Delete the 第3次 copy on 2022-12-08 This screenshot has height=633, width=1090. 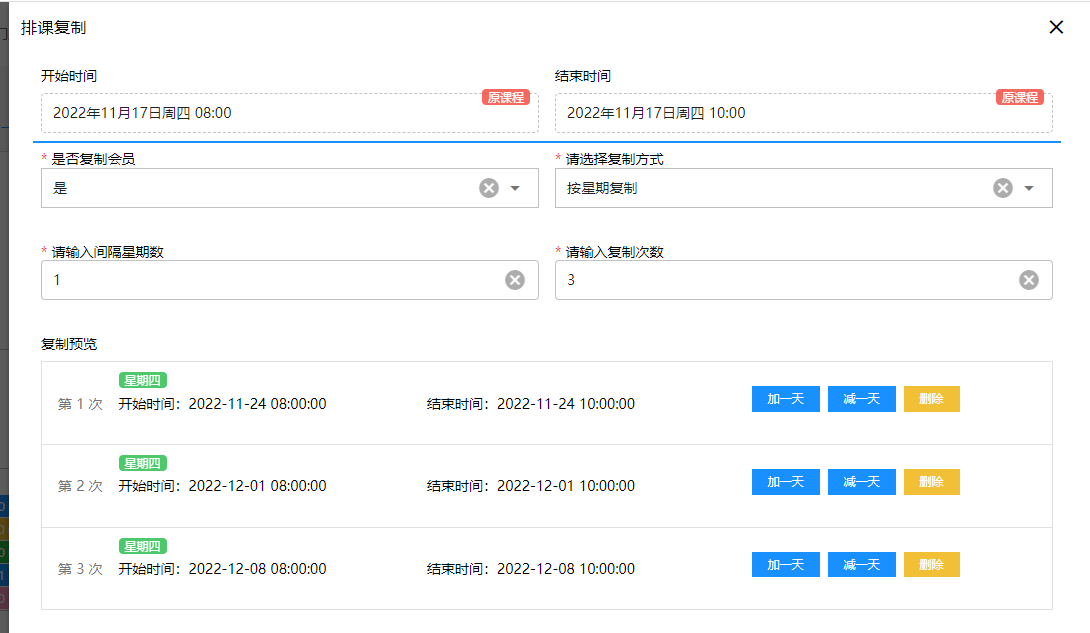pos(931,565)
